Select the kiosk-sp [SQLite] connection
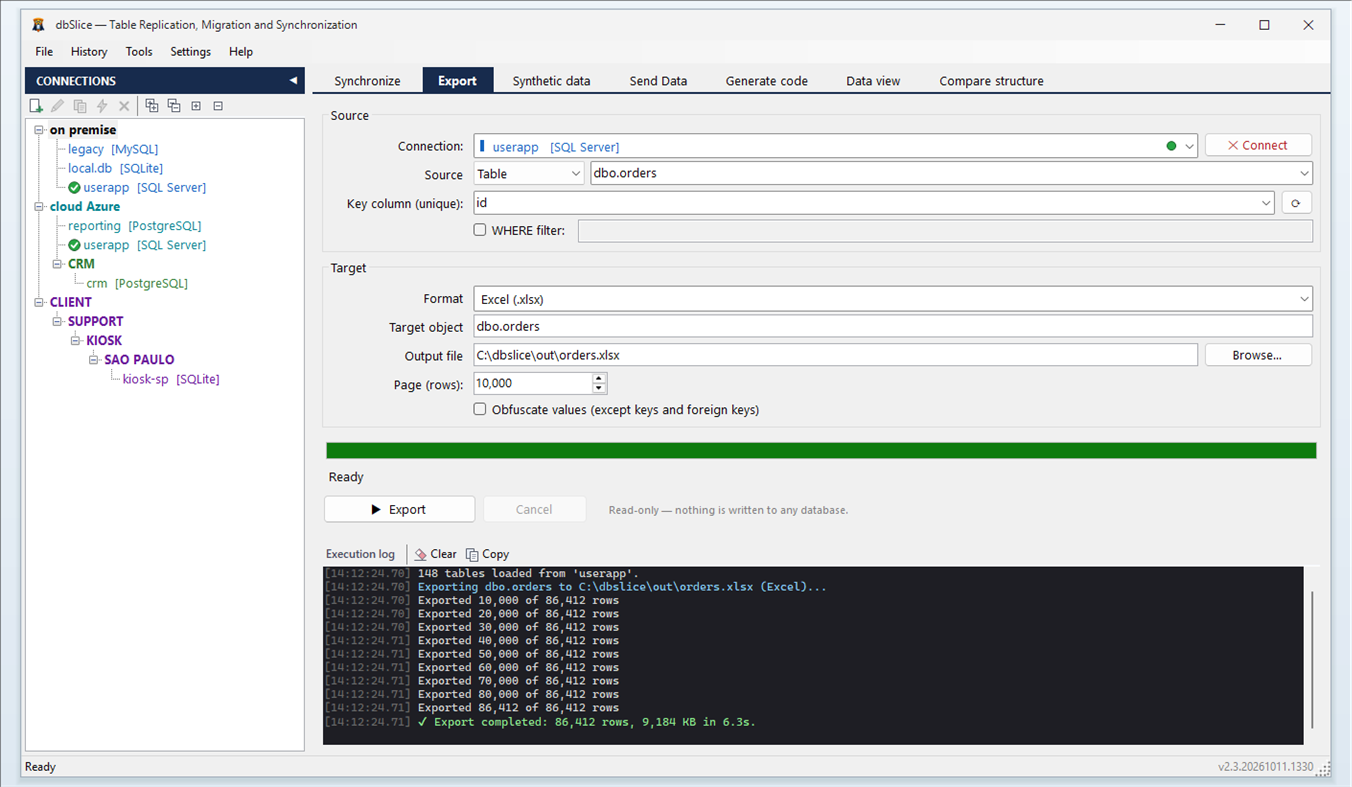Viewport: 1352px width, 787px height. (x=171, y=379)
